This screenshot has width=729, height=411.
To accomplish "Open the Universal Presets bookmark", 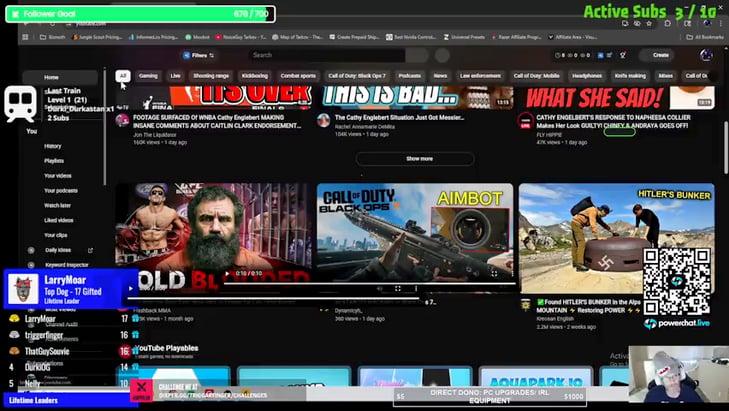I will (x=464, y=37).
